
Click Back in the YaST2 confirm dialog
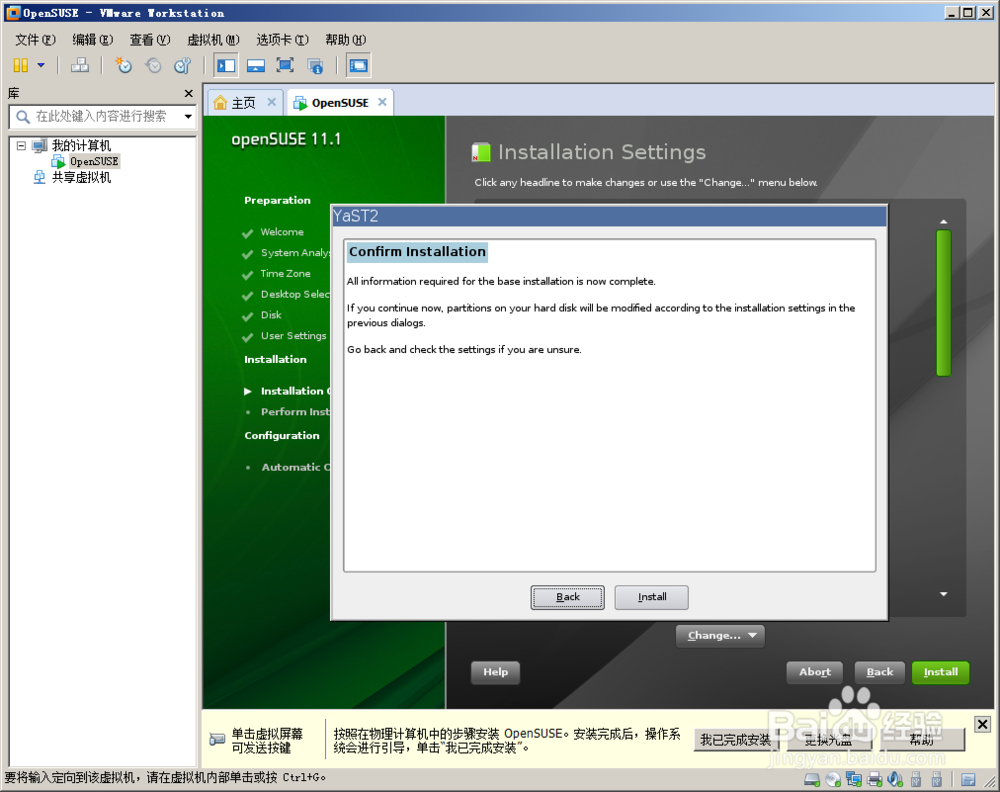(568, 598)
